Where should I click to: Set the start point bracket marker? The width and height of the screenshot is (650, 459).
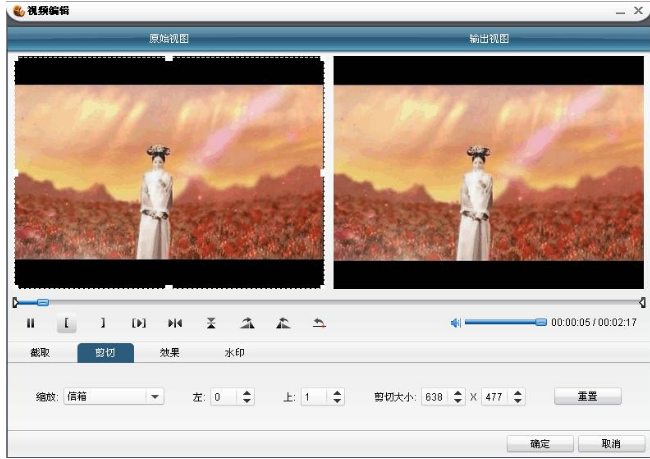coord(66,323)
